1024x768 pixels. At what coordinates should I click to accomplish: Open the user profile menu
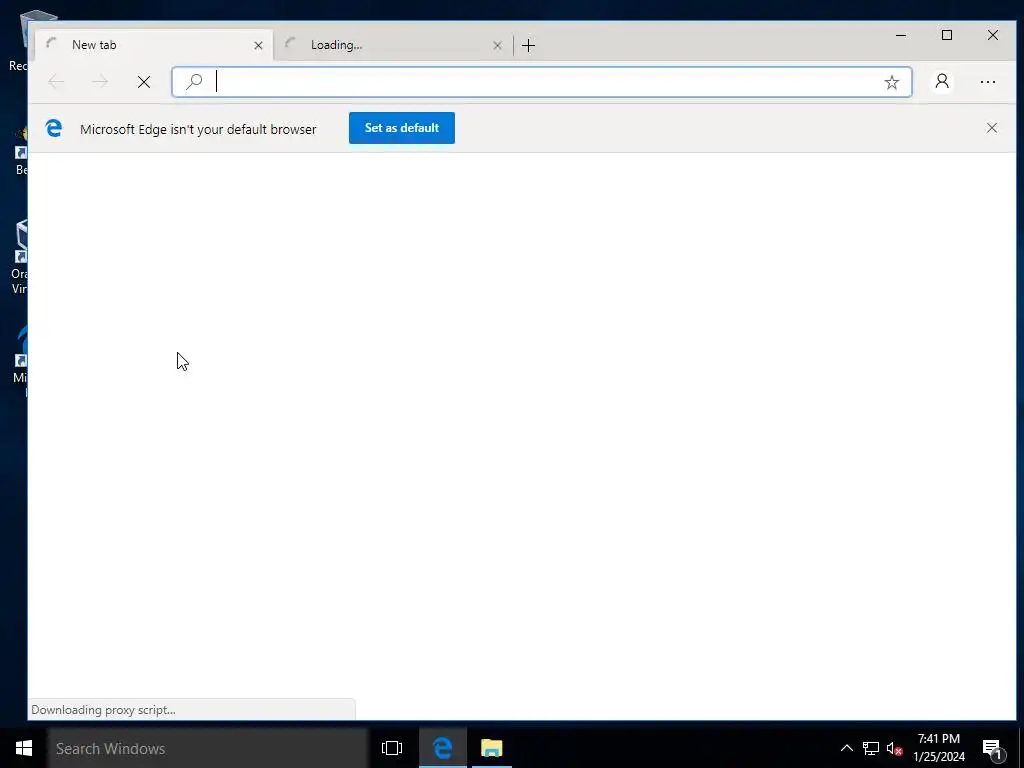pyautogui.click(x=942, y=82)
